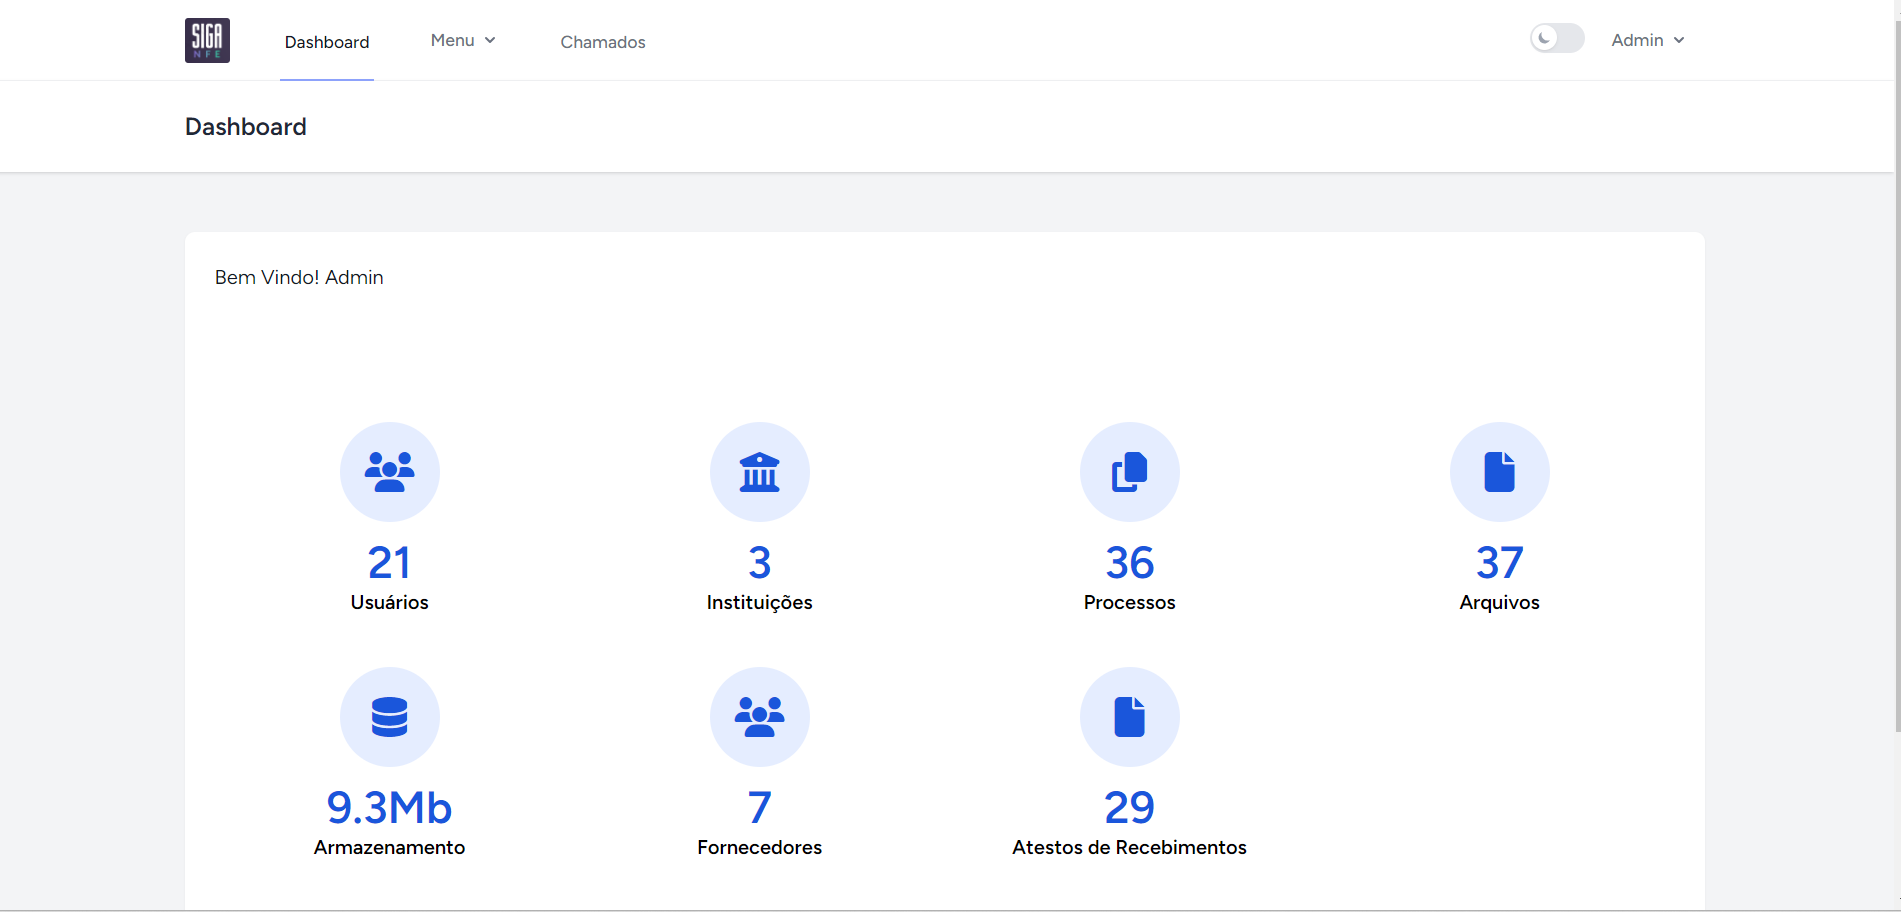Click the Usuários people icon
The width and height of the screenshot is (1901, 912).
(x=390, y=472)
